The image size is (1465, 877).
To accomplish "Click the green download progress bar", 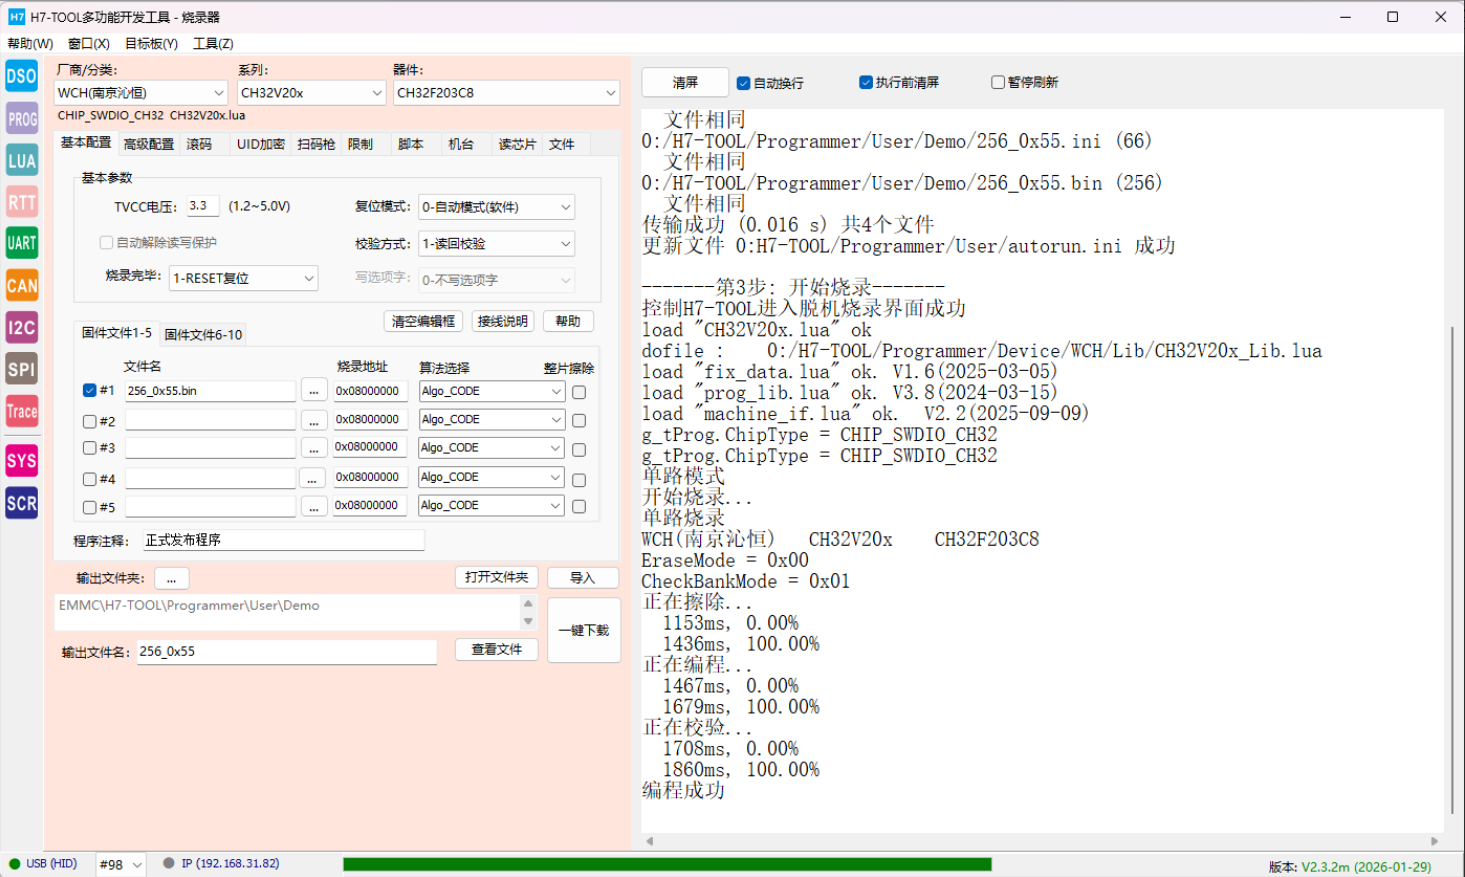I will [x=667, y=864].
